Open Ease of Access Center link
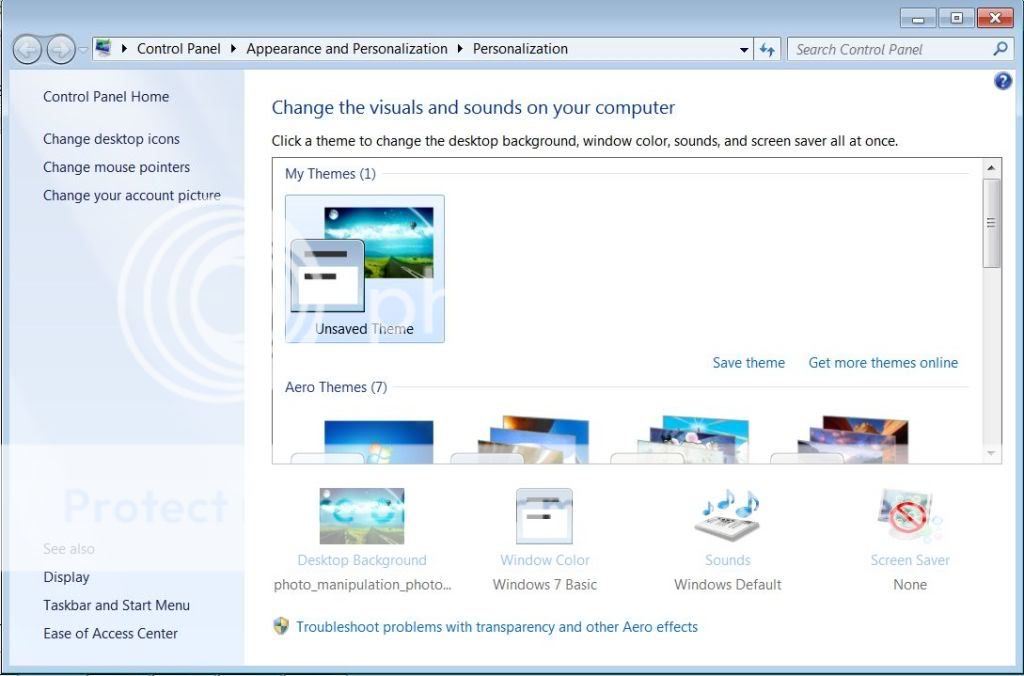The height and width of the screenshot is (676, 1024). pyautogui.click(x=110, y=634)
